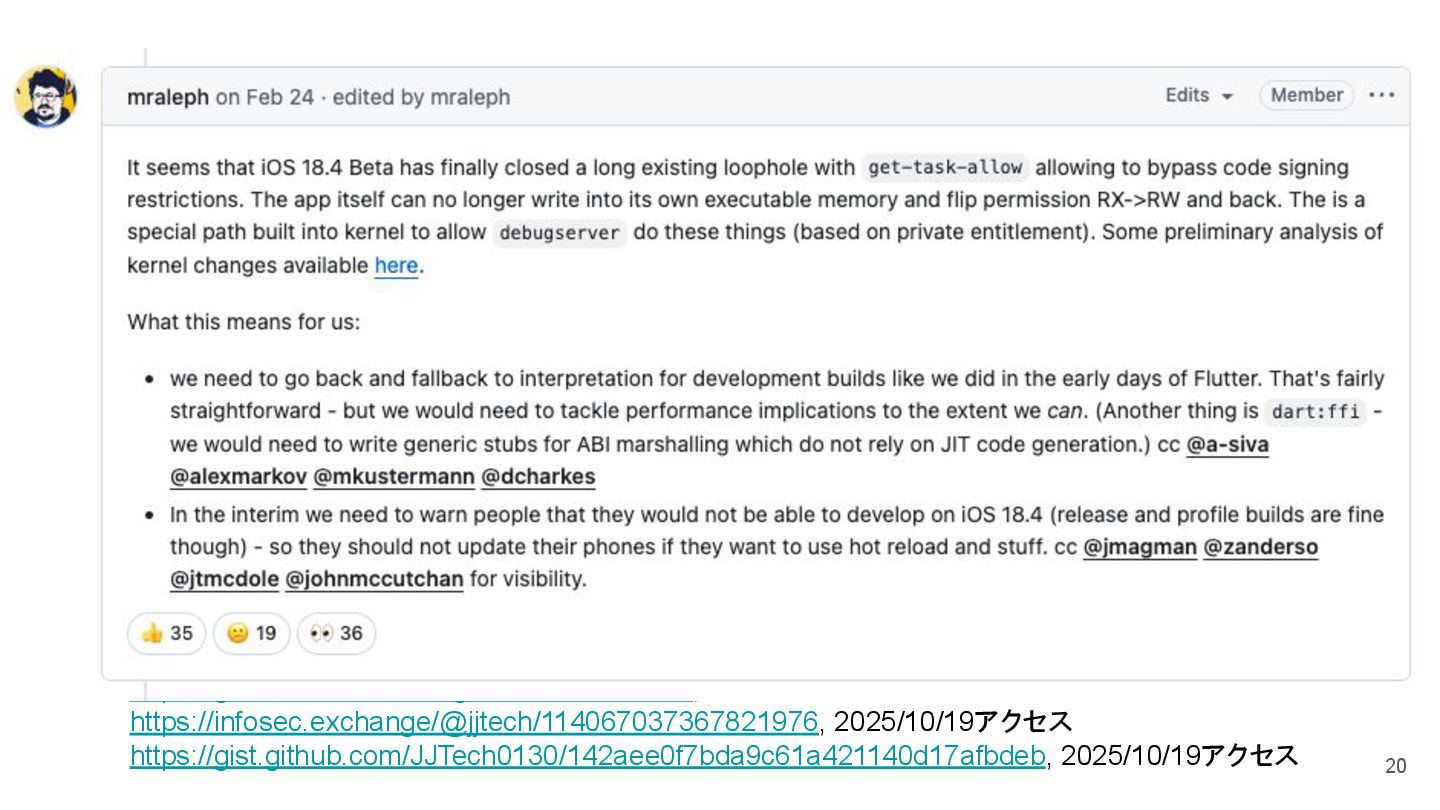Viewport: 1440px width, 810px height.
Task: Open the gist.github.com JJTech0130 URL
Action: coord(588,756)
